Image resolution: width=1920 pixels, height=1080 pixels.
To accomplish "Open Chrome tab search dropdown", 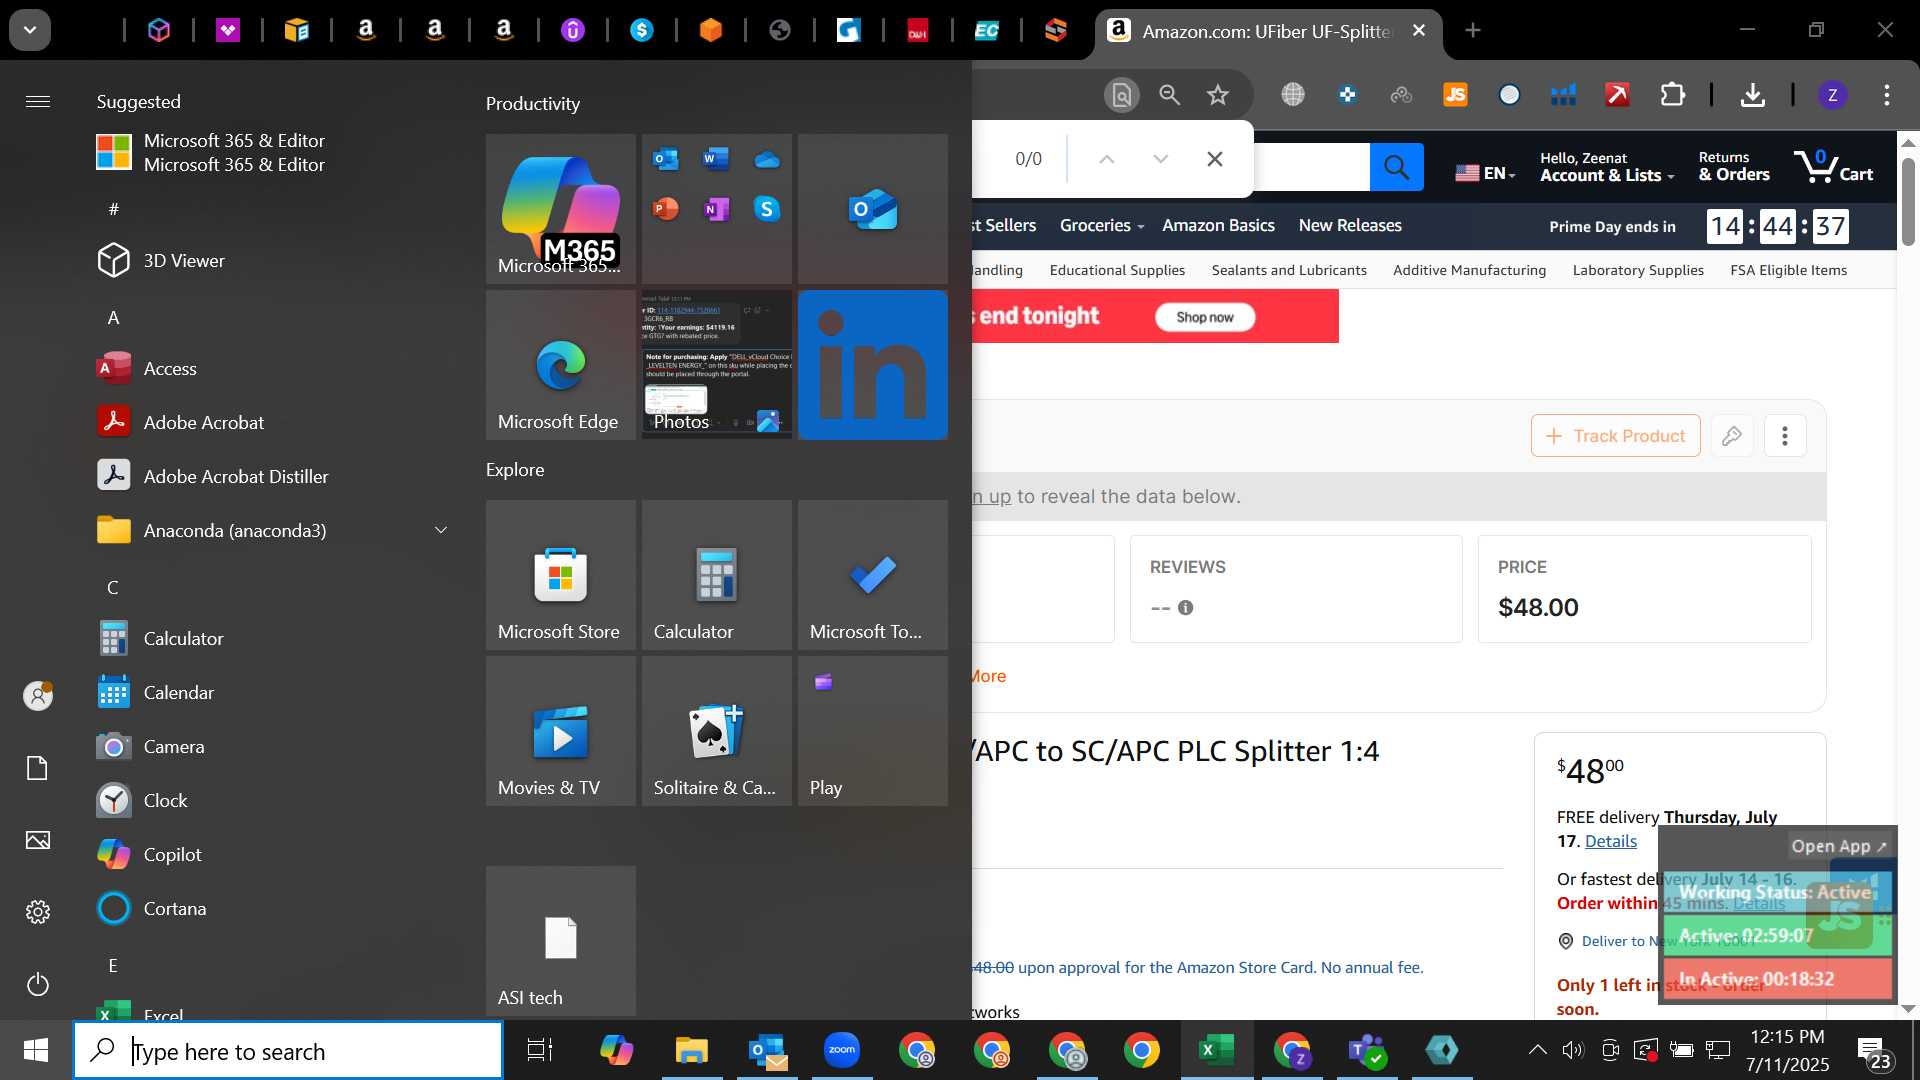I will 30,30.
